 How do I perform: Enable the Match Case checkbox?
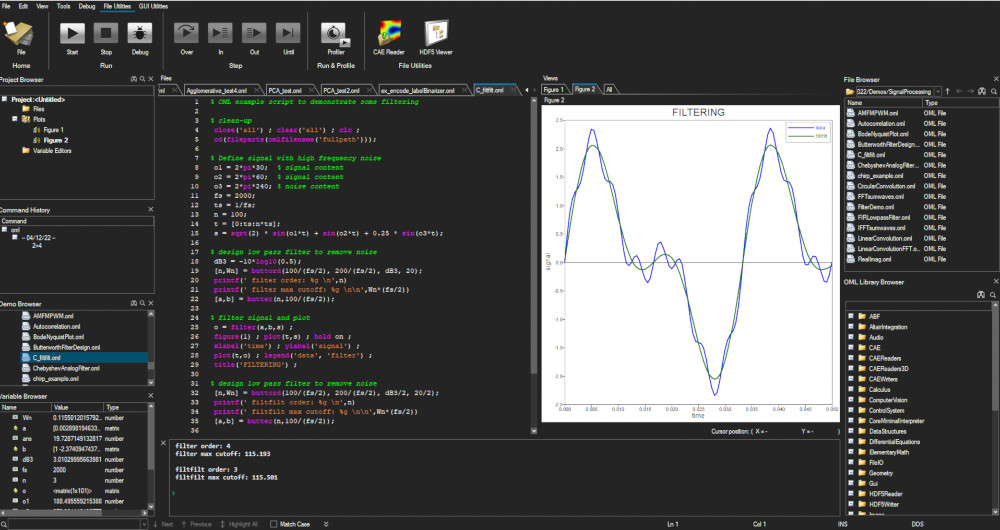(274, 523)
